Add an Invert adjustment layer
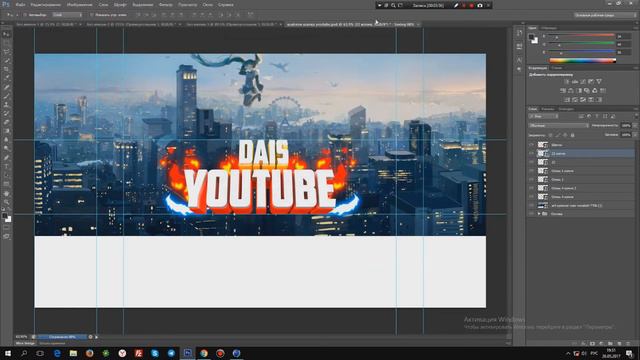Viewport: 640px width, 360px height. click(x=567, y=100)
